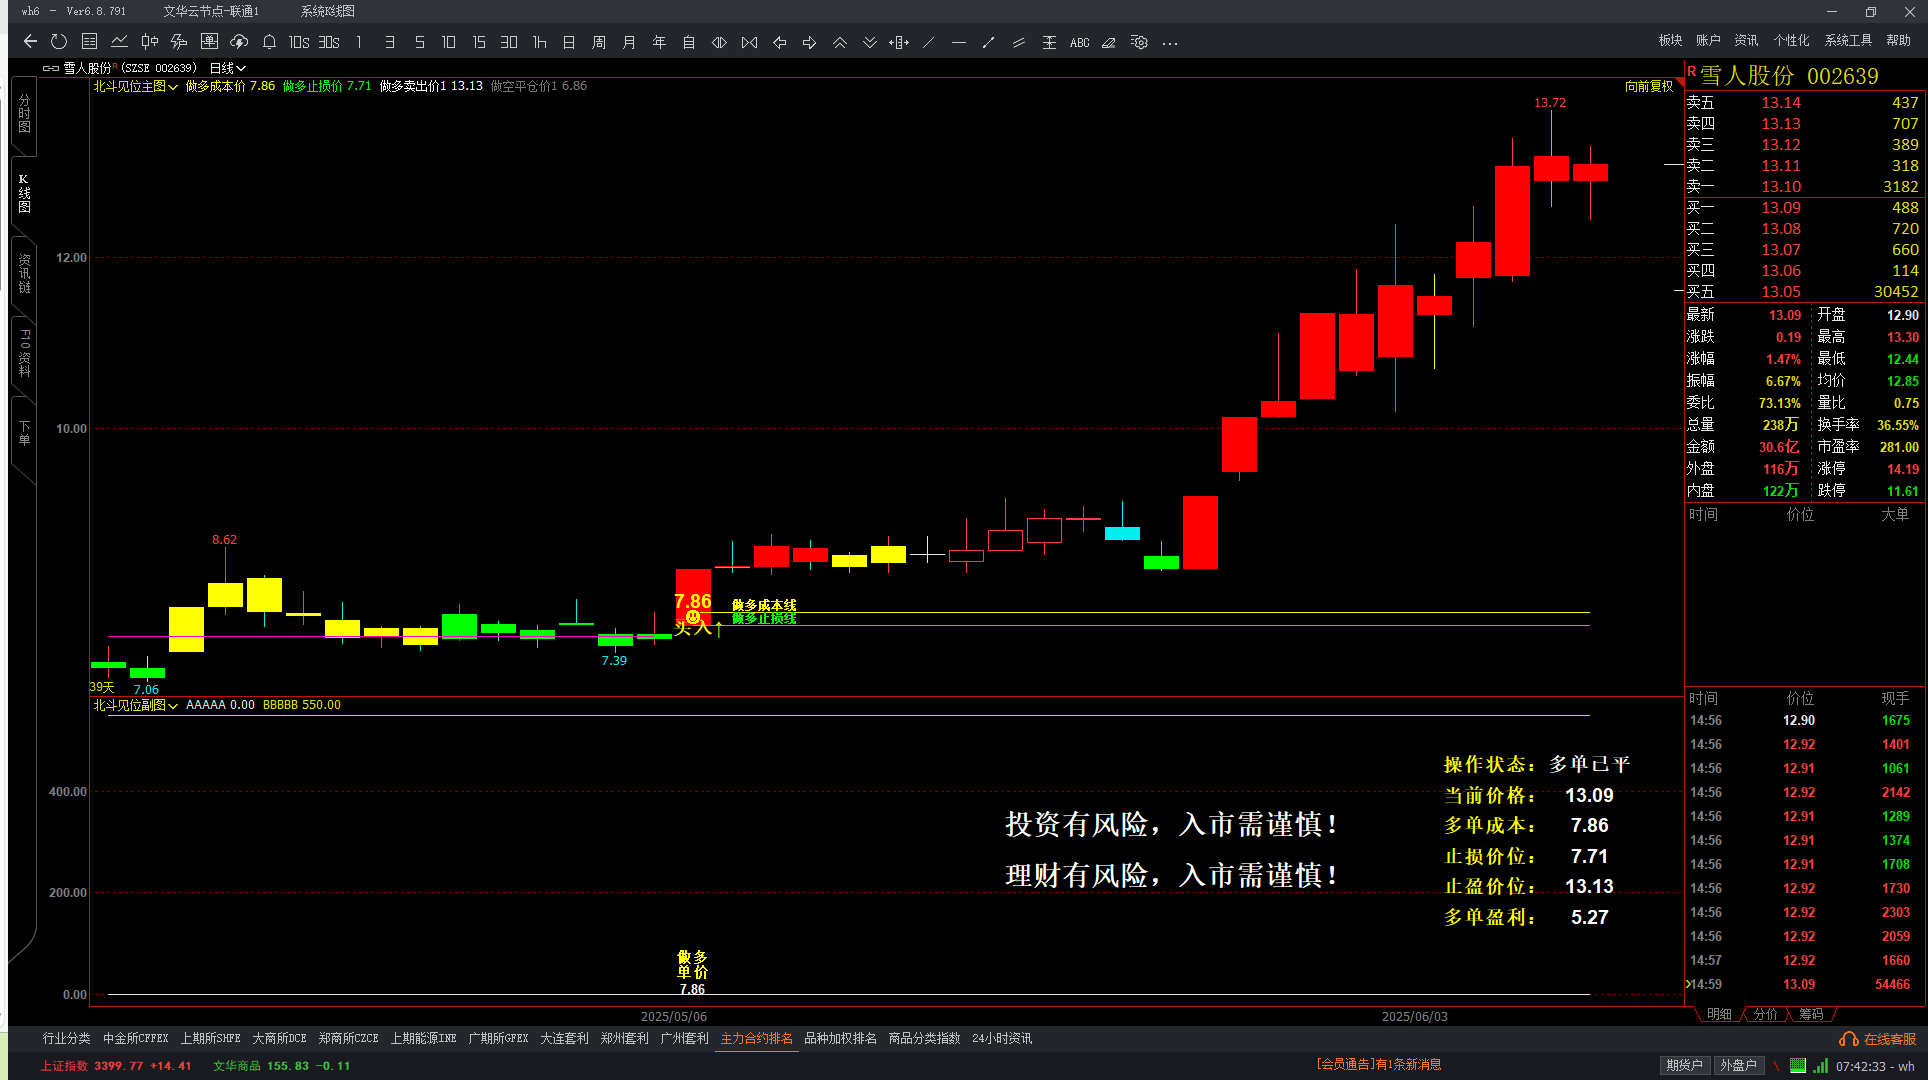
Task: Open the 中金所CFFEX bottom tab
Action: coord(136,1039)
